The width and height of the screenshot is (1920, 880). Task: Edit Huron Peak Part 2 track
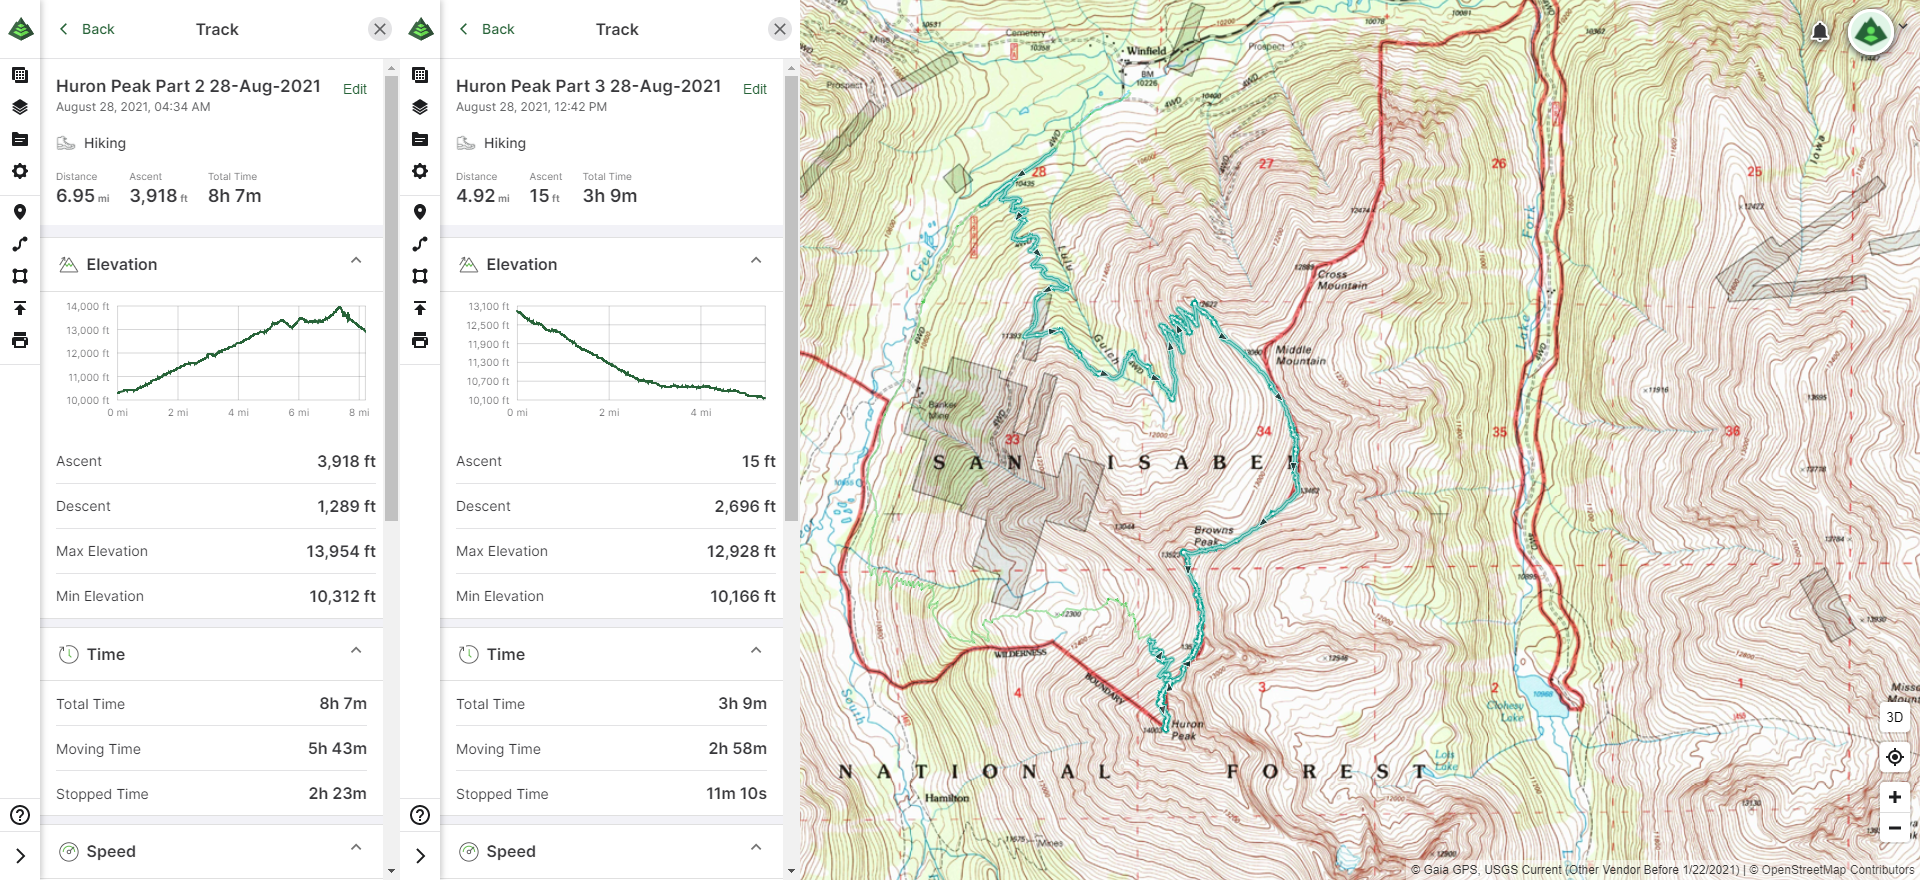coord(355,89)
